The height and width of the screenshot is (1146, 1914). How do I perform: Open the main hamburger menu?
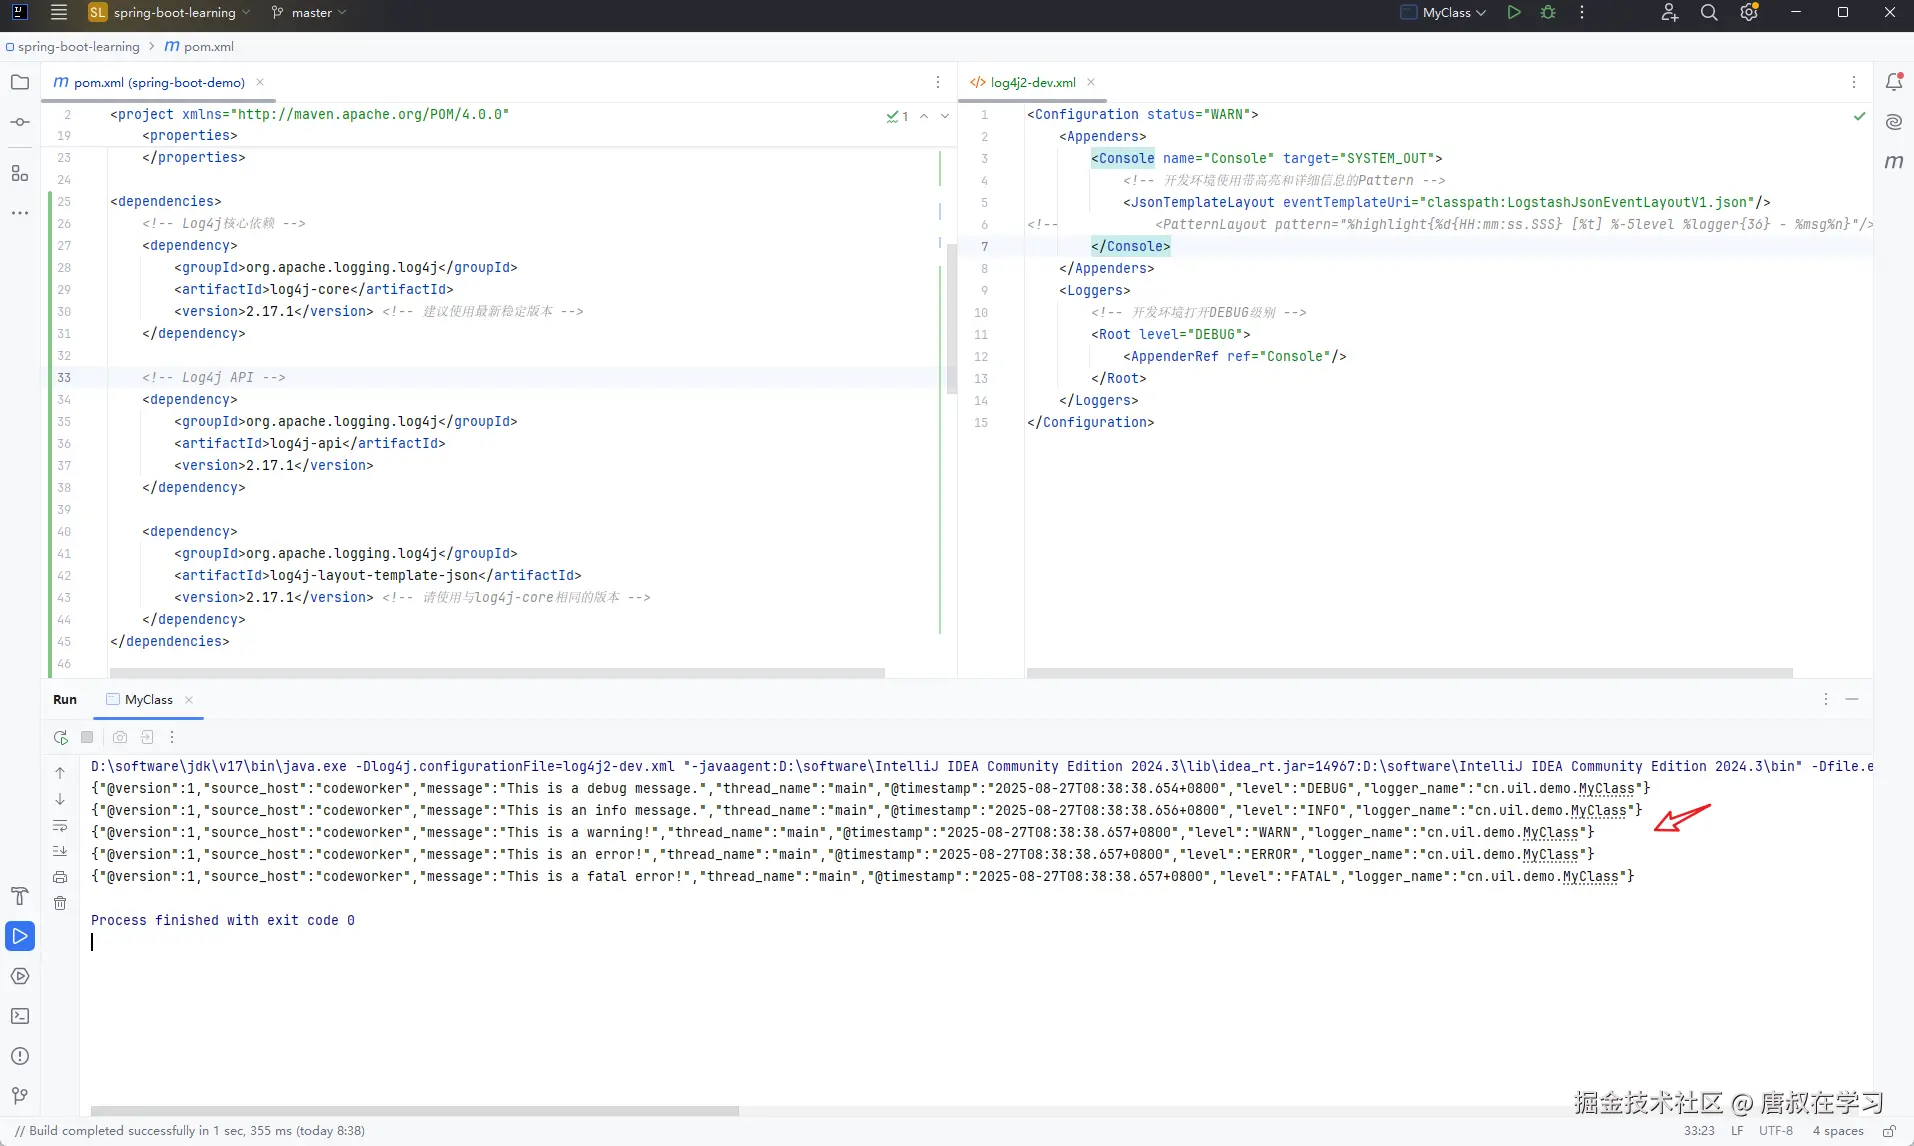coord(59,13)
